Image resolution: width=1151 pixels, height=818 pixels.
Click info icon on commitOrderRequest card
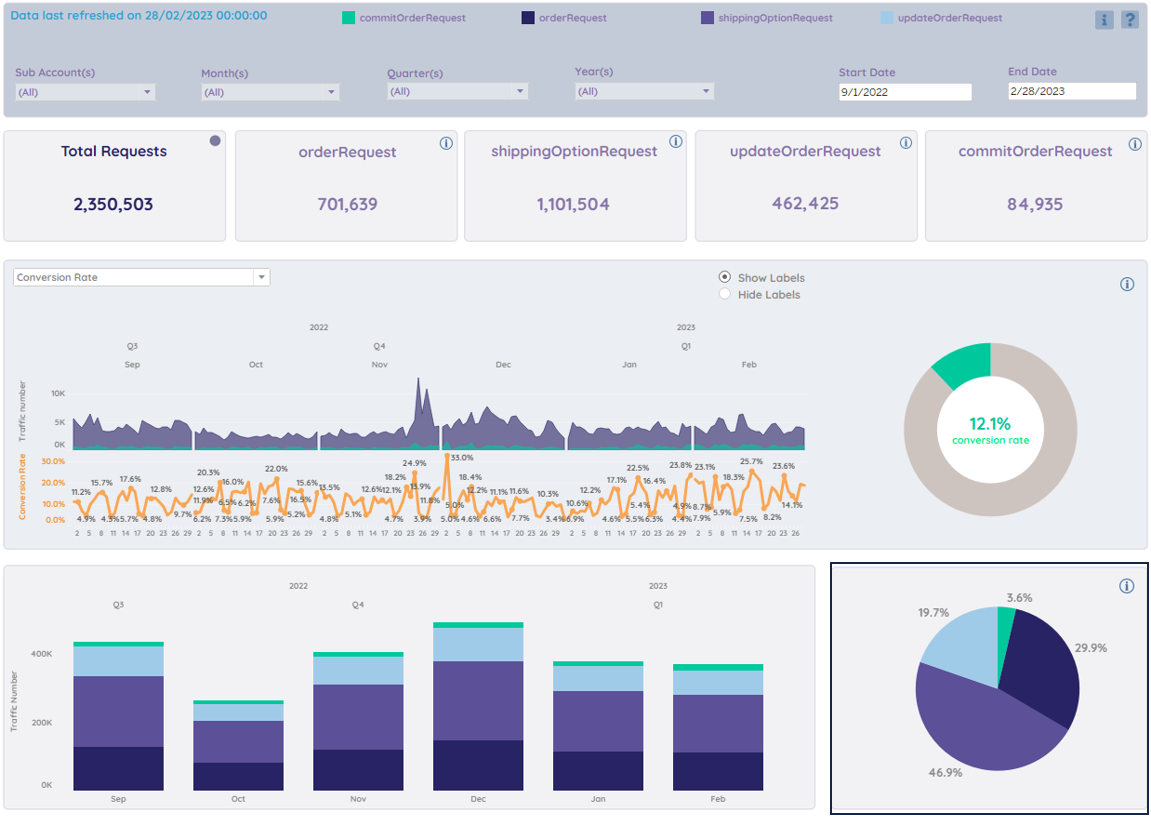[1136, 143]
